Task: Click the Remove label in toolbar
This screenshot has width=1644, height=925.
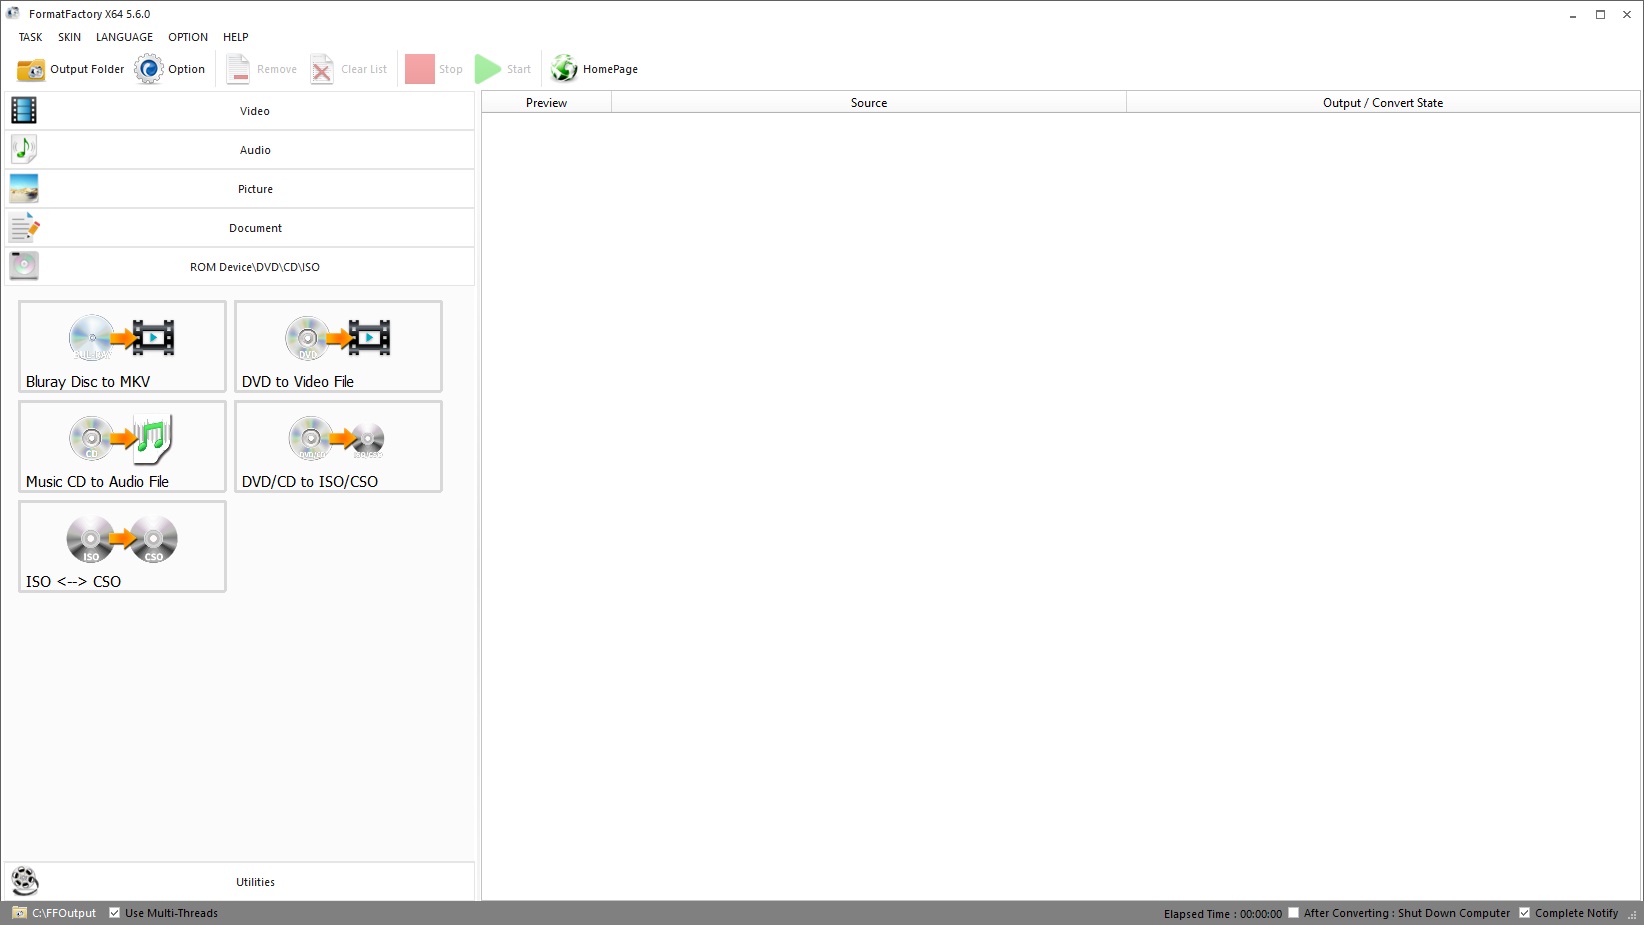Action: [x=277, y=69]
